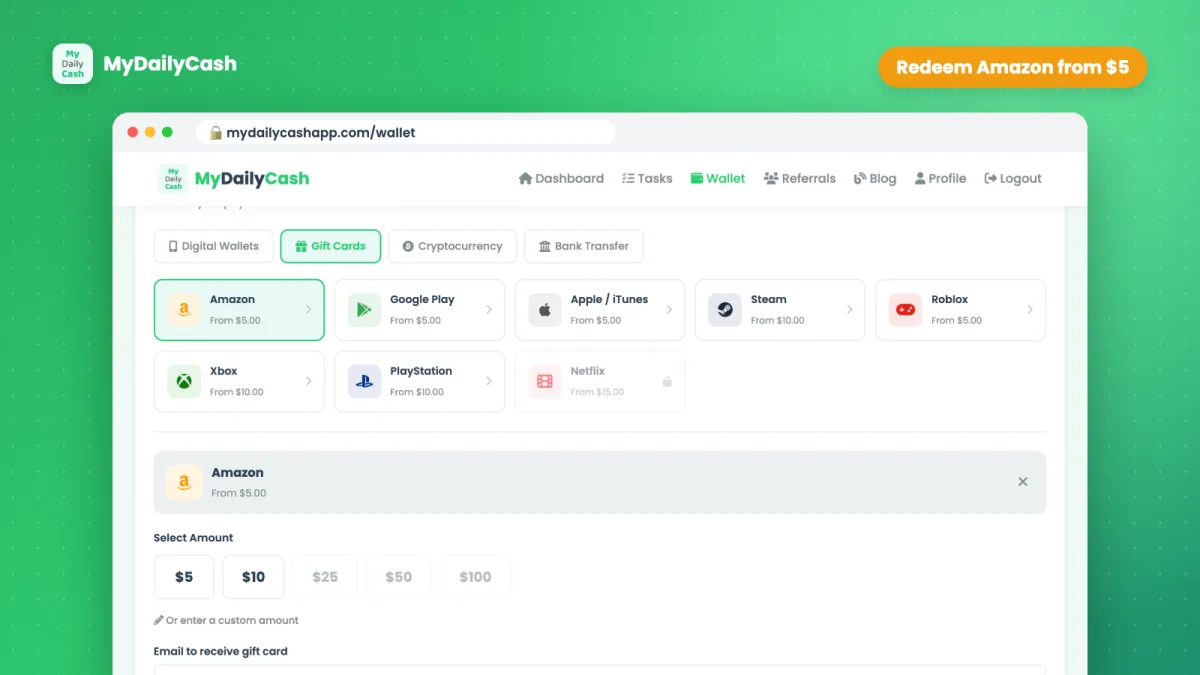Select the $10 amount option
Viewport: 1200px width, 675px height.
click(253, 577)
